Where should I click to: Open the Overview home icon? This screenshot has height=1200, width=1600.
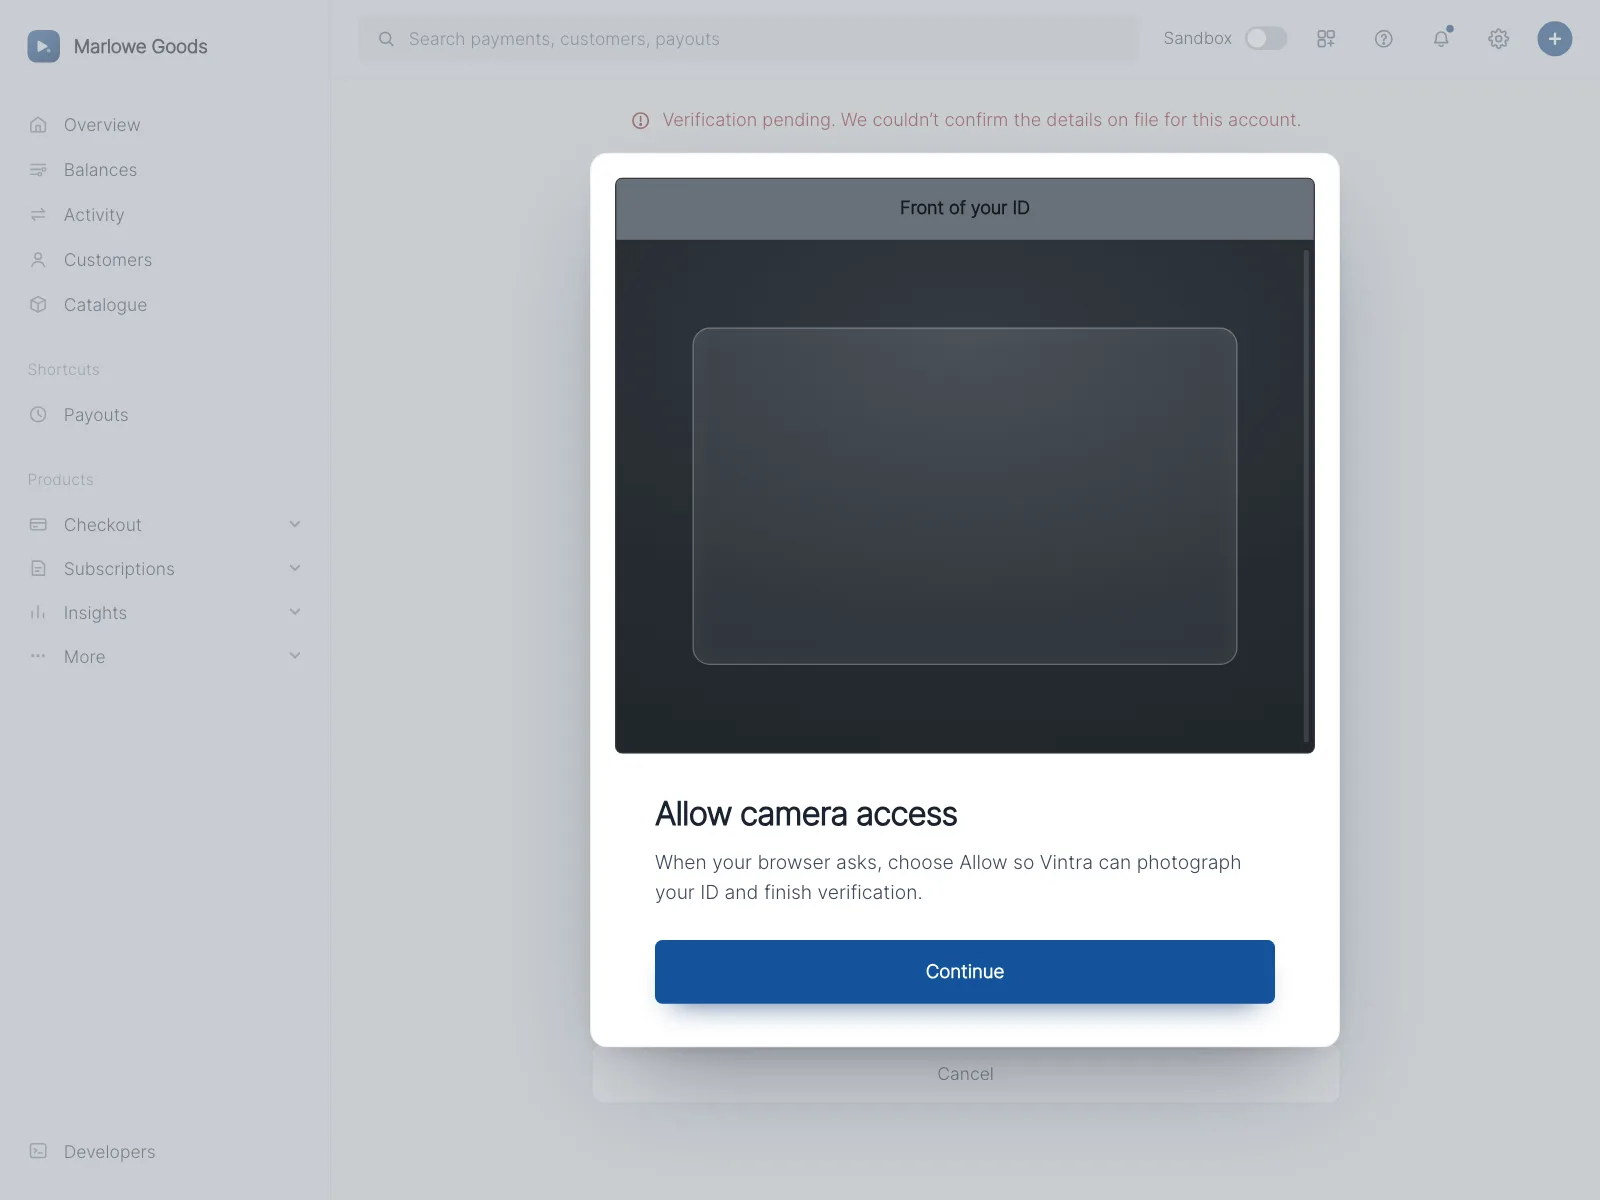[x=38, y=125]
